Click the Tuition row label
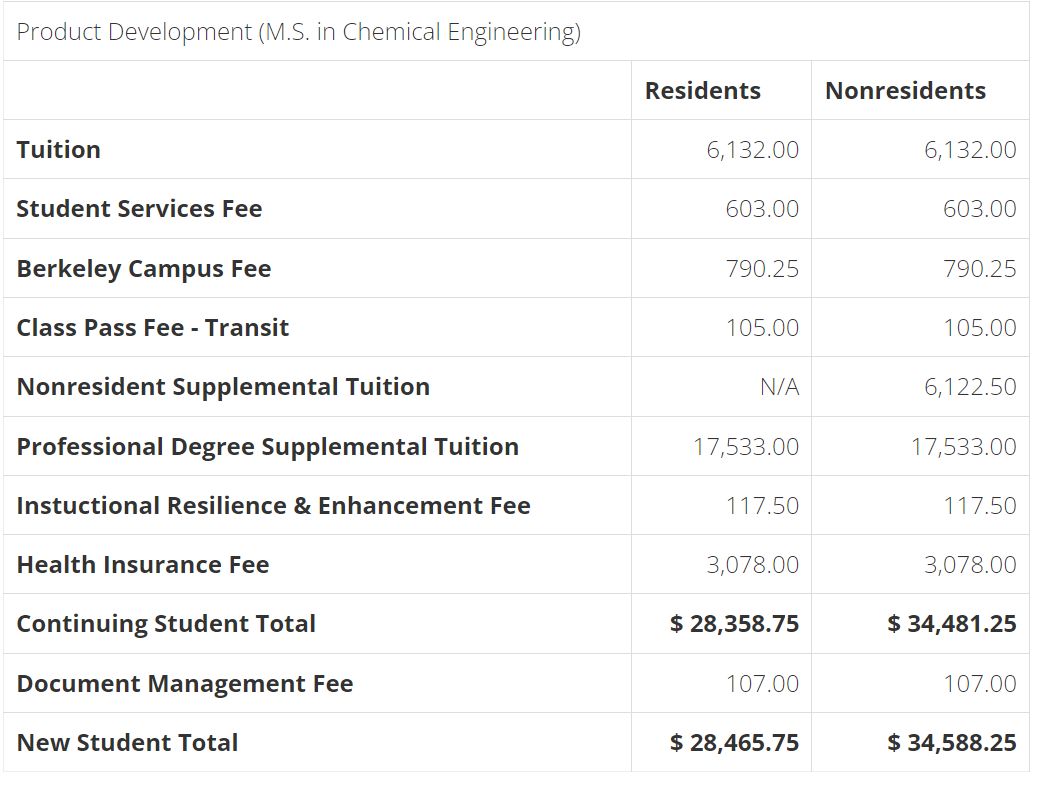The image size is (1043, 786). pos(59,150)
